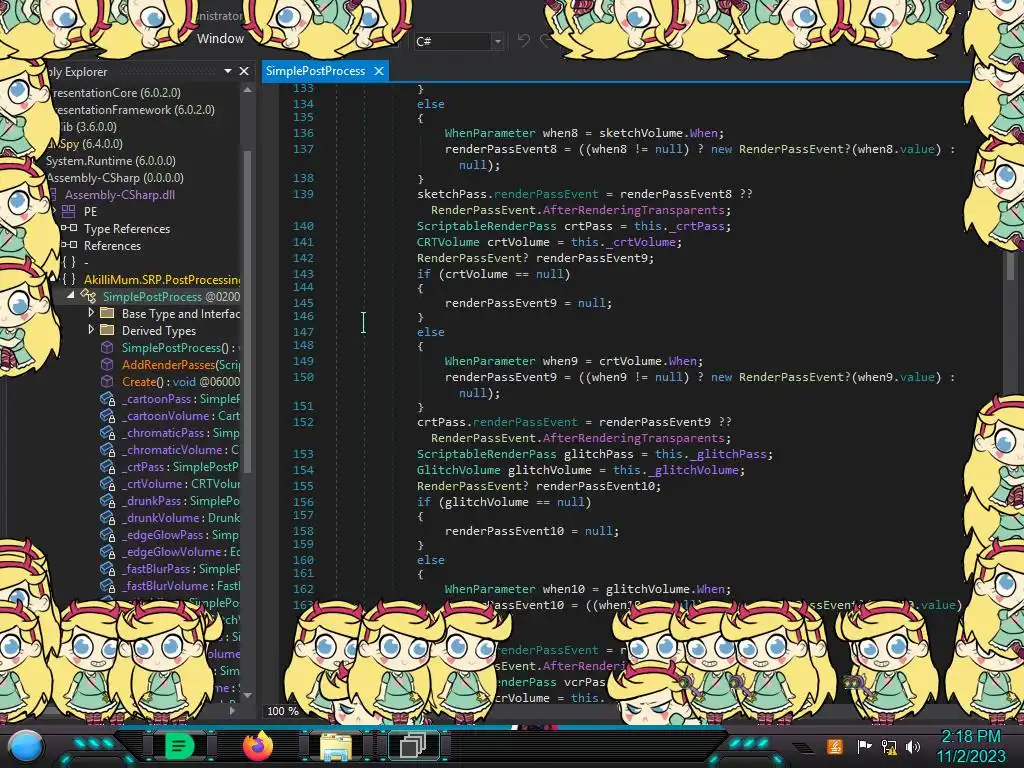
Task: Open the C# language dropdown
Action: click(497, 41)
